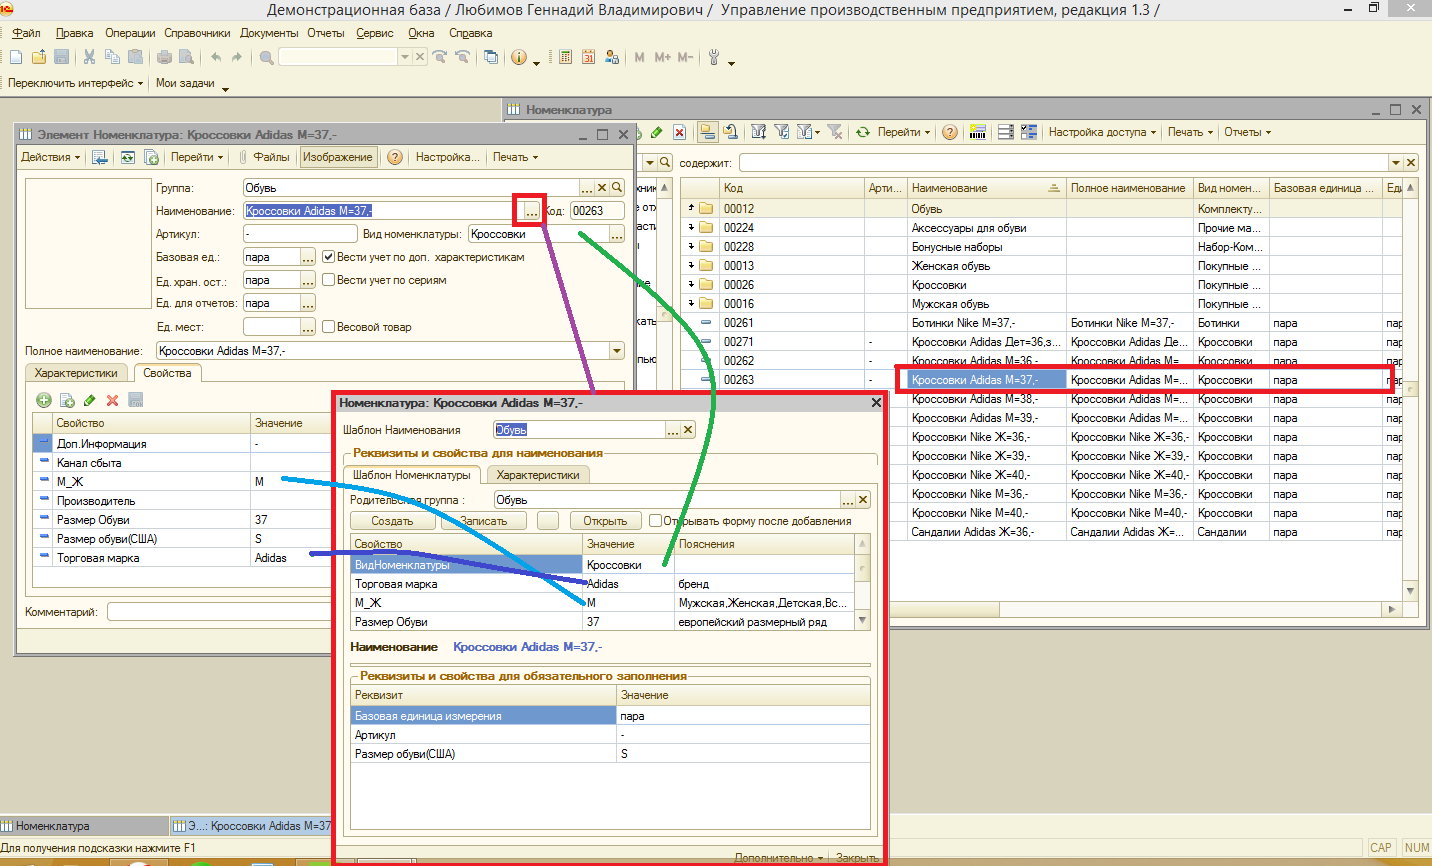1432x866 pixels.
Task: Create a new document from main toolbar
Action: 16,58
